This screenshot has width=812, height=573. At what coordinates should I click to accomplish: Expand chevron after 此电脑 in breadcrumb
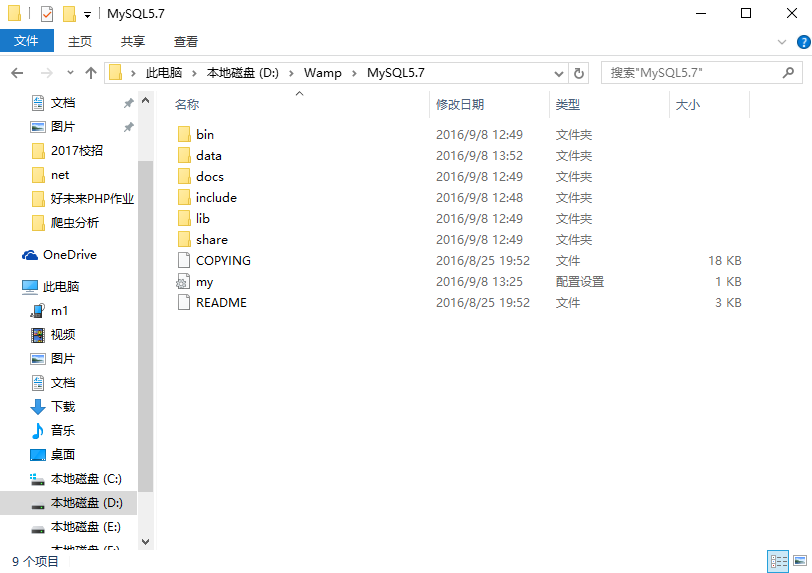194,73
